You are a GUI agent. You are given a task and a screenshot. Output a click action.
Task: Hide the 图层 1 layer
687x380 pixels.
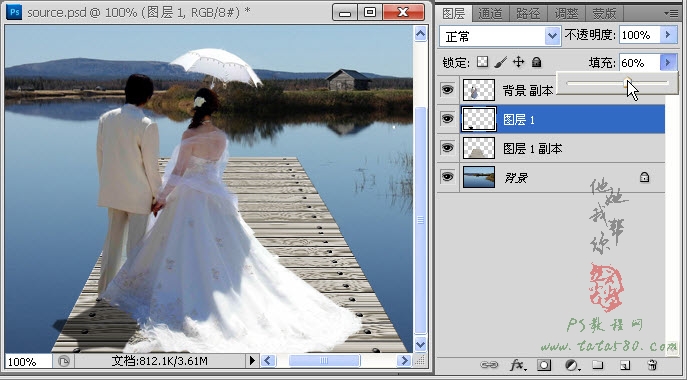pos(447,119)
